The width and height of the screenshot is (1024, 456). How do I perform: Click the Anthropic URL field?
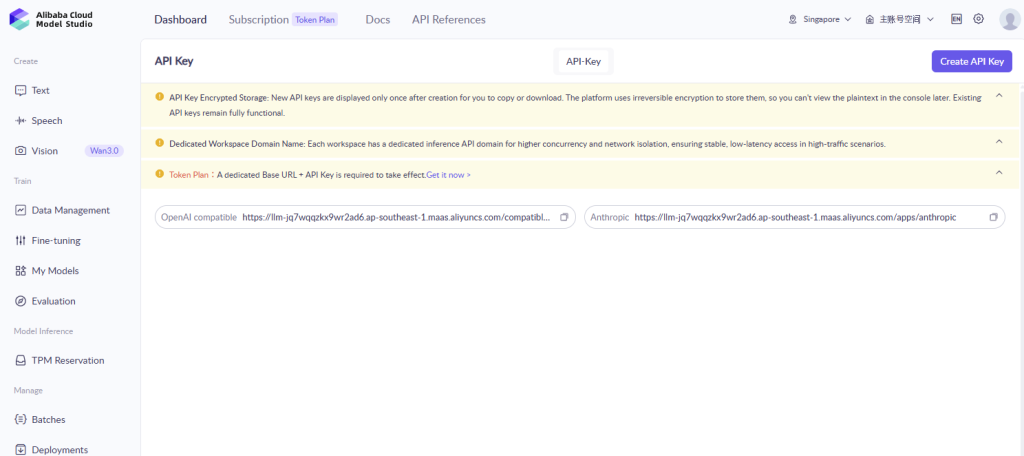click(794, 218)
